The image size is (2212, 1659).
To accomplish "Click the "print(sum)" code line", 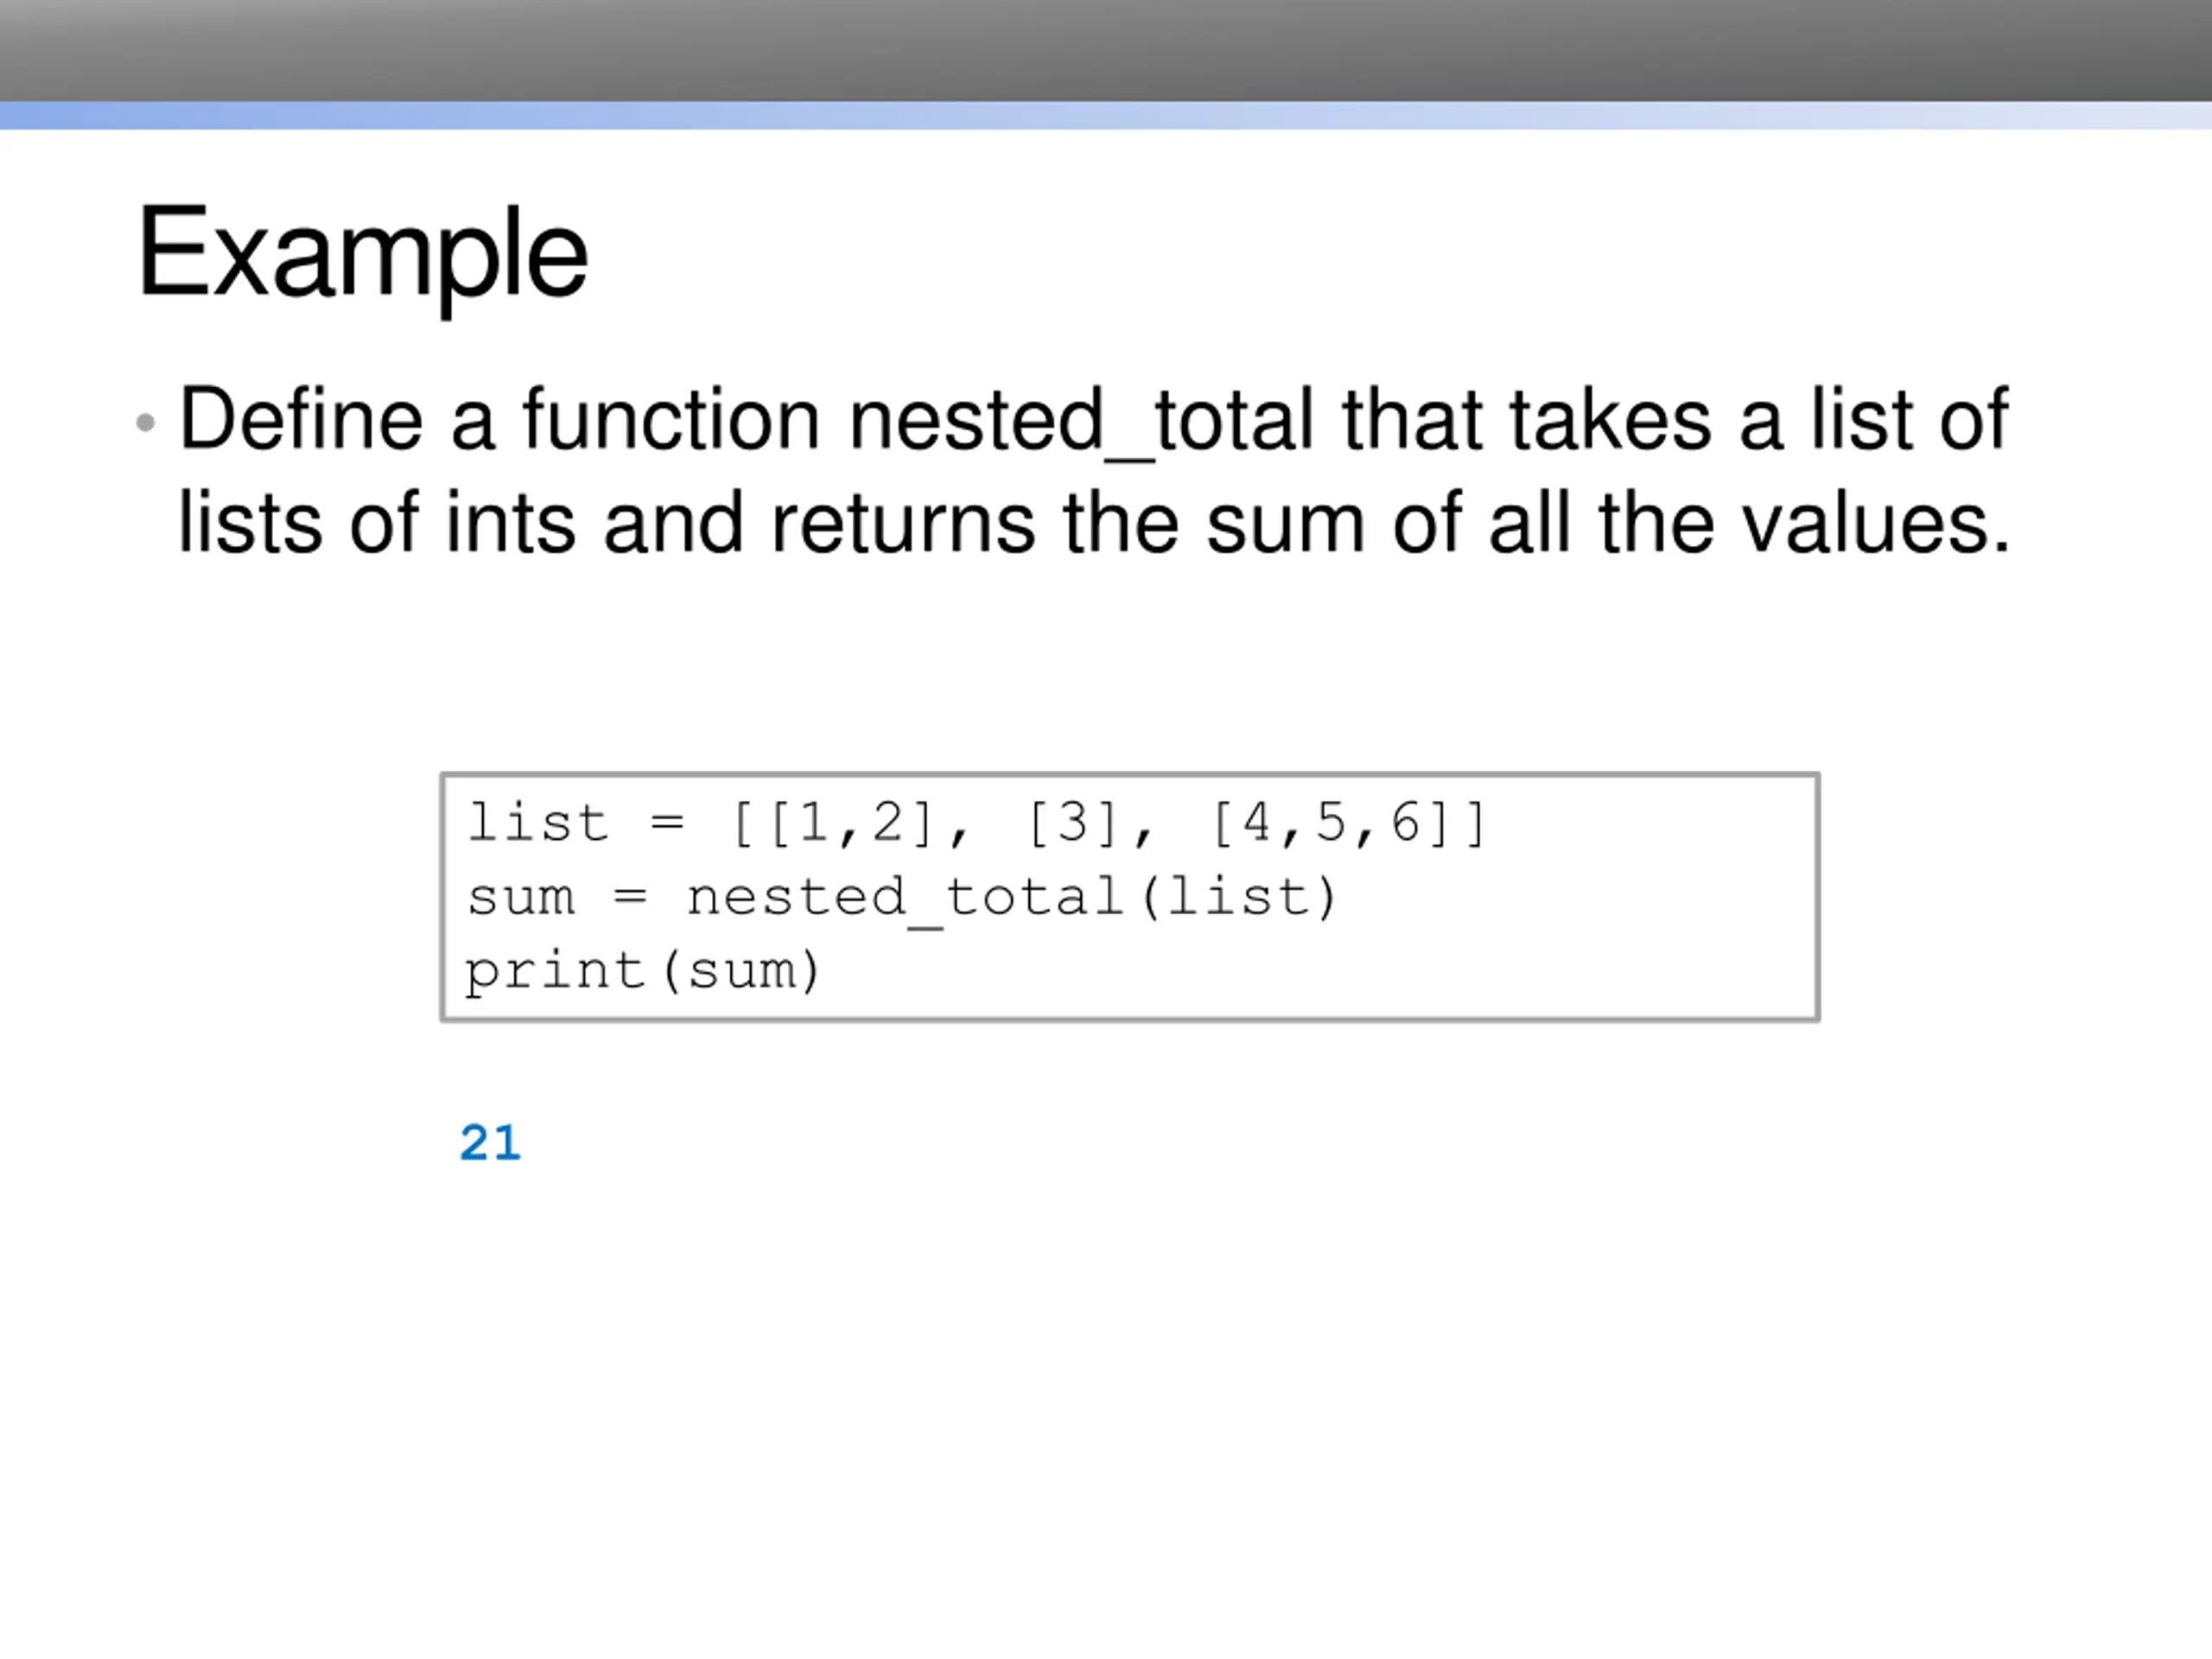I will (642, 971).
